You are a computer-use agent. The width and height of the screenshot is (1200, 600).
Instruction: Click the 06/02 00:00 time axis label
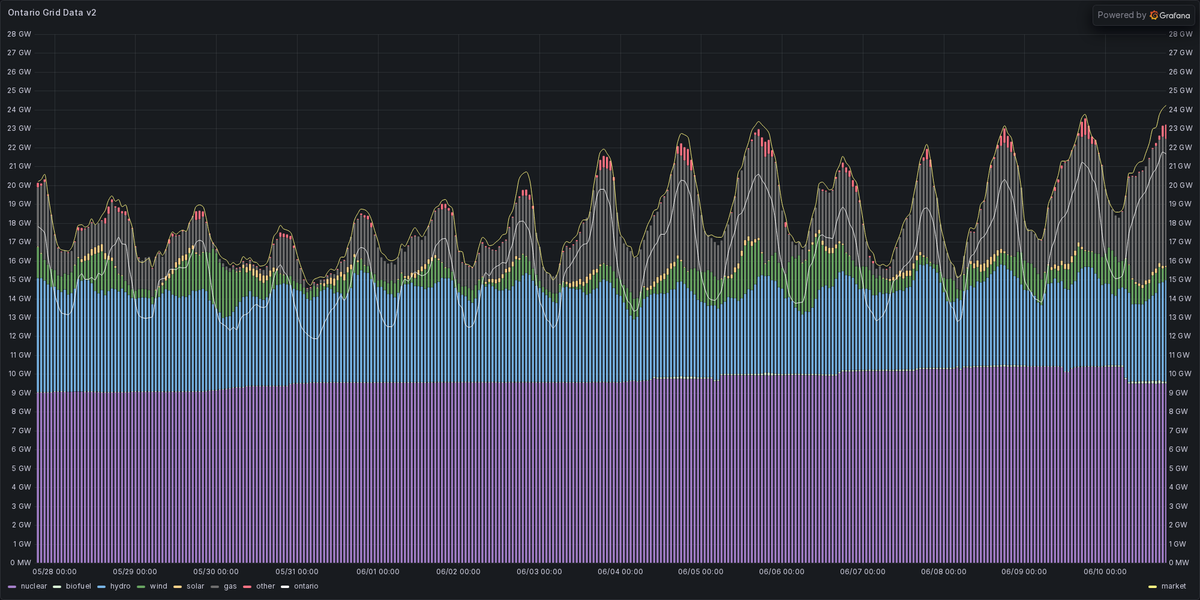(x=458, y=572)
